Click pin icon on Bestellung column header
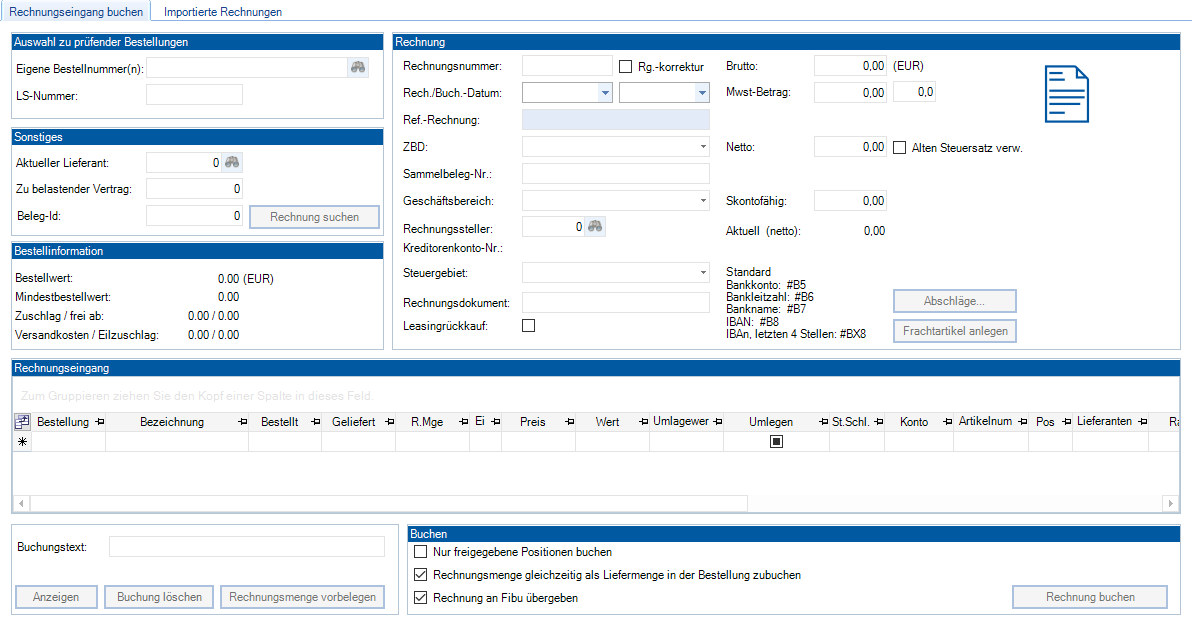 click(x=98, y=422)
